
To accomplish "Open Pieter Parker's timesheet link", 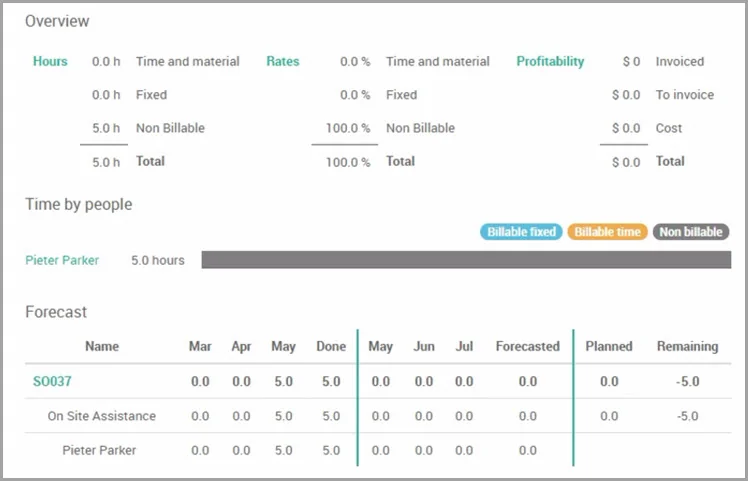I will [x=62, y=260].
